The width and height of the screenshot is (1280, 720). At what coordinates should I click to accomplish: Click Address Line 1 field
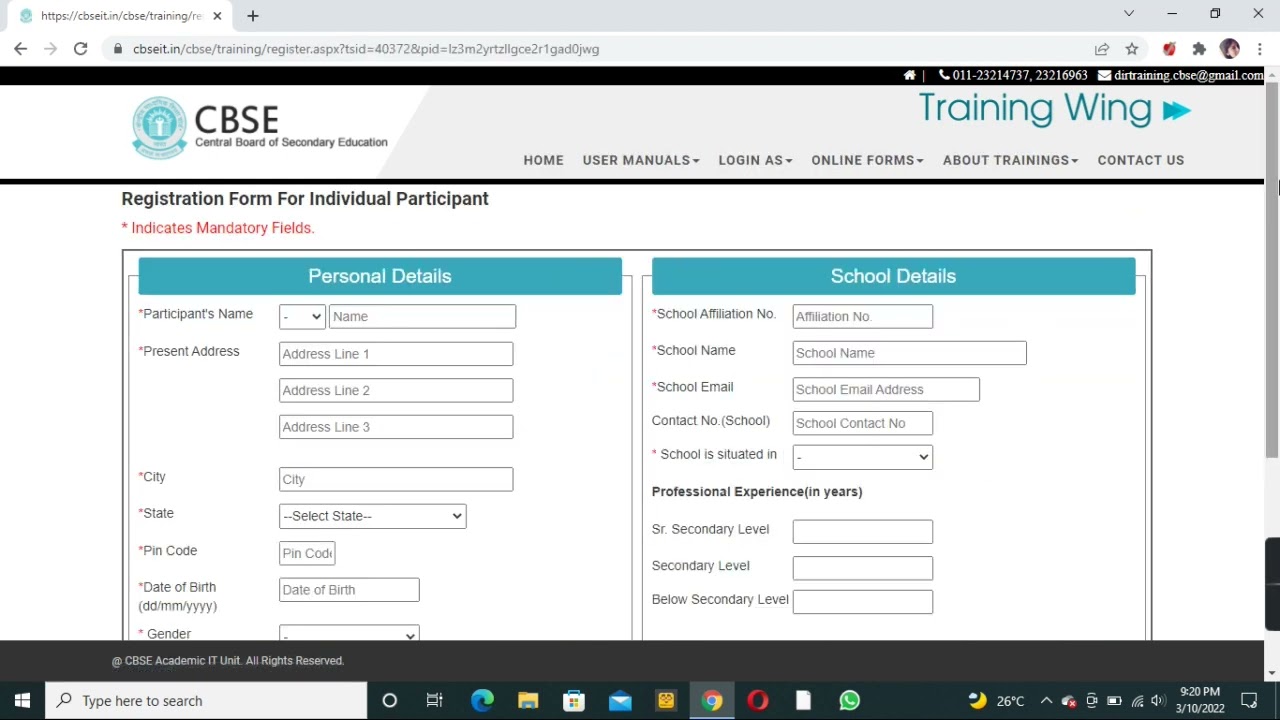[x=396, y=353]
